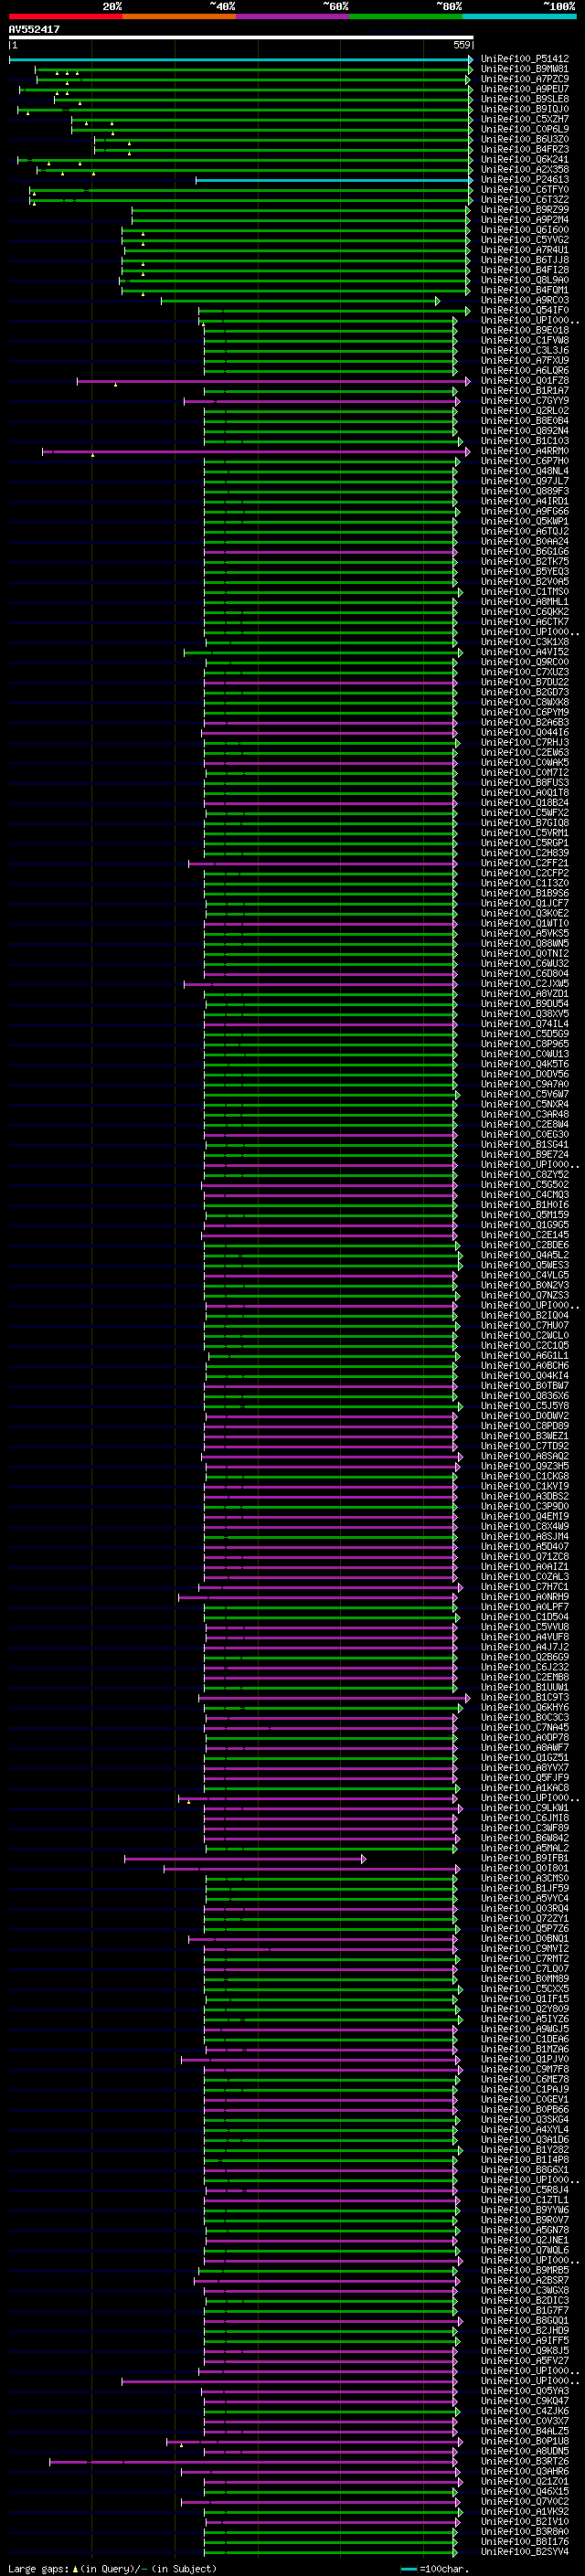Click the cyan alignment bar for UniRef100_P51412
Screen dimensions: 585x2576
point(241,60)
